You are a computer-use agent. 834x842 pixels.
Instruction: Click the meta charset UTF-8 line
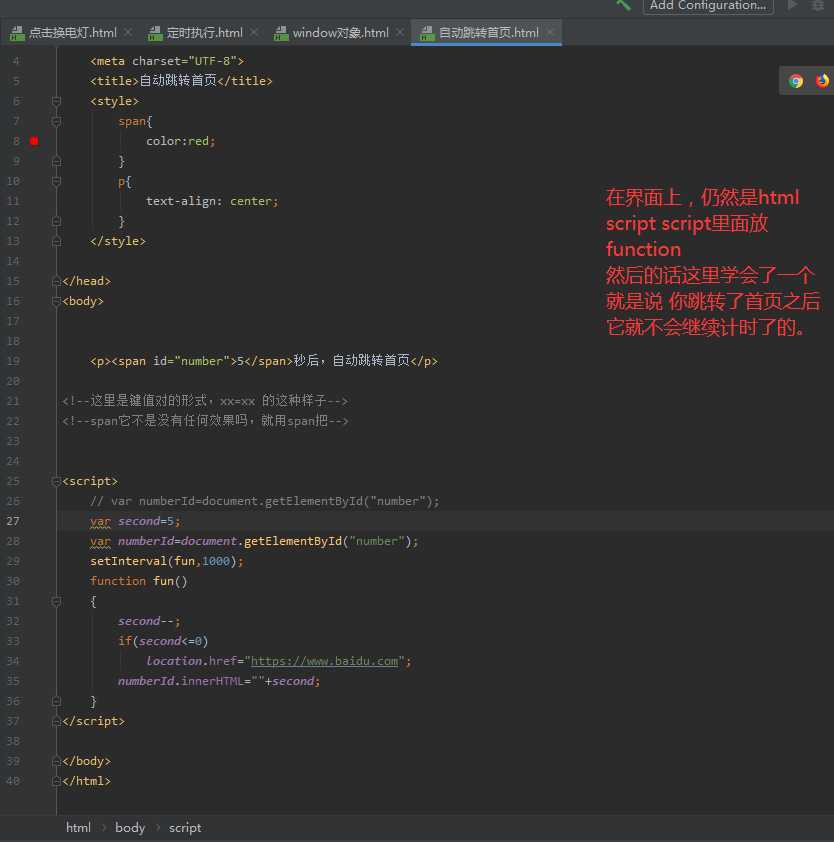167,61
